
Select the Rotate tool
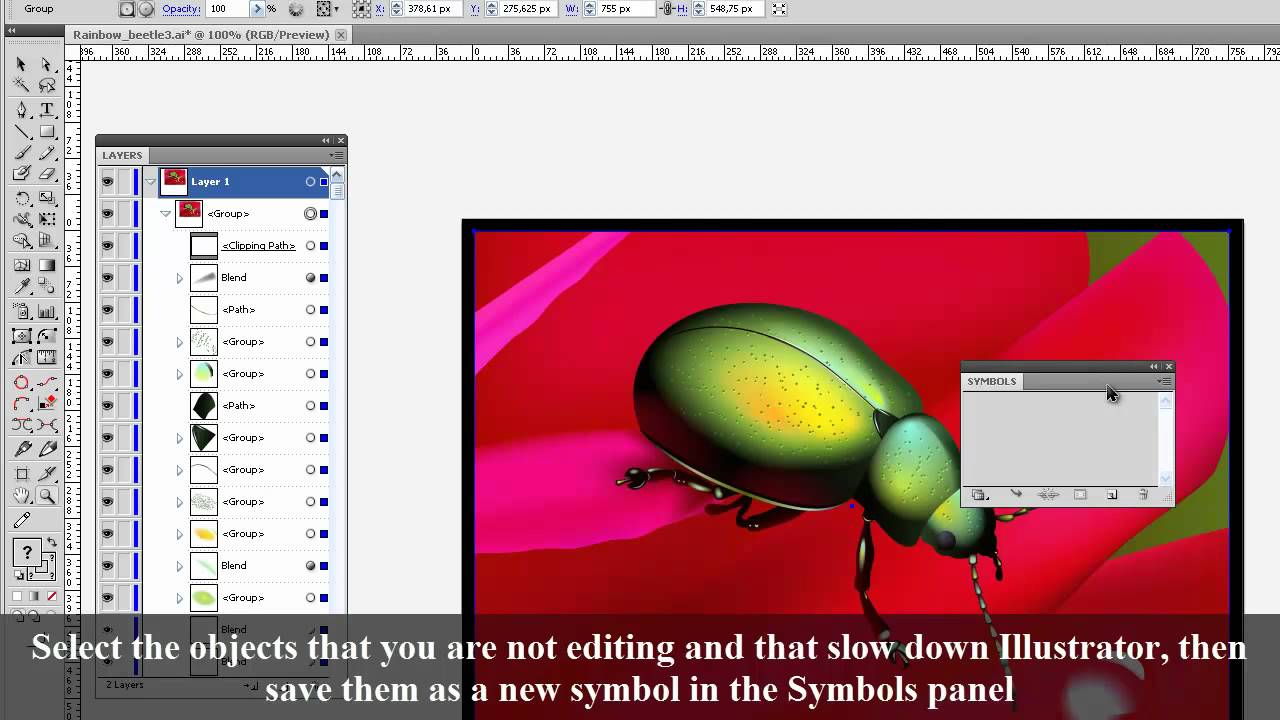(x=21, y=198)
